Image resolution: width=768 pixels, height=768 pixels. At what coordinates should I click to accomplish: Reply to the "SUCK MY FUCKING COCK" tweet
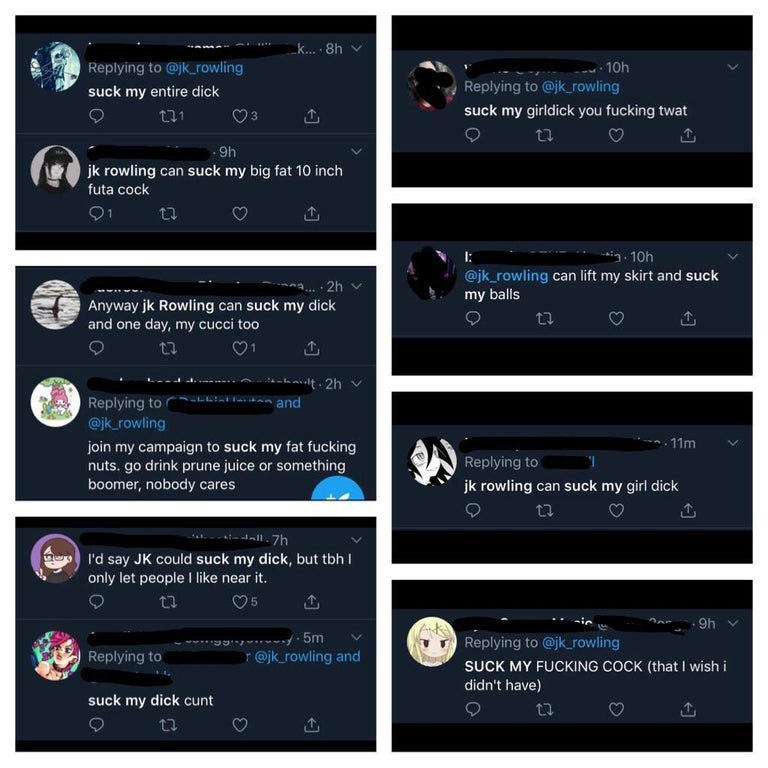point(473,709)
